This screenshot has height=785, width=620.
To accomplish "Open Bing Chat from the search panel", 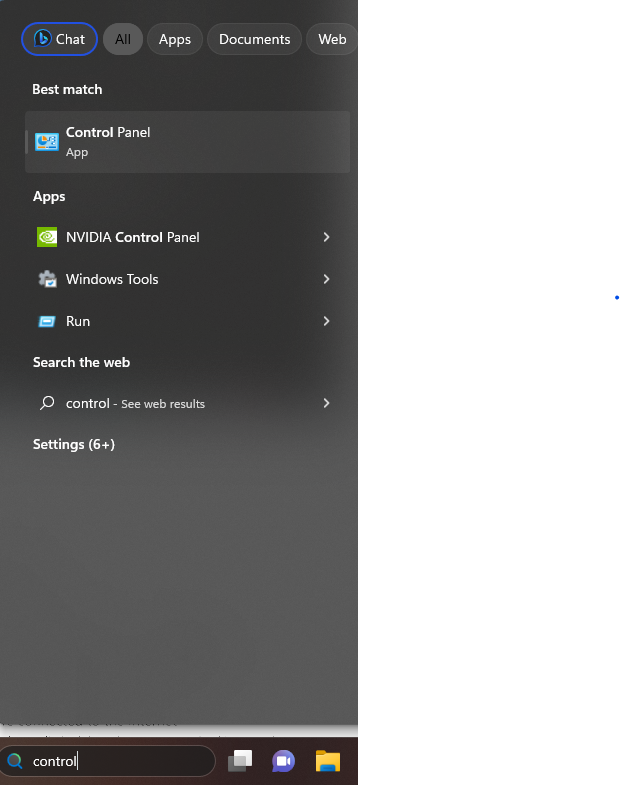I will (x=59, y=39).
